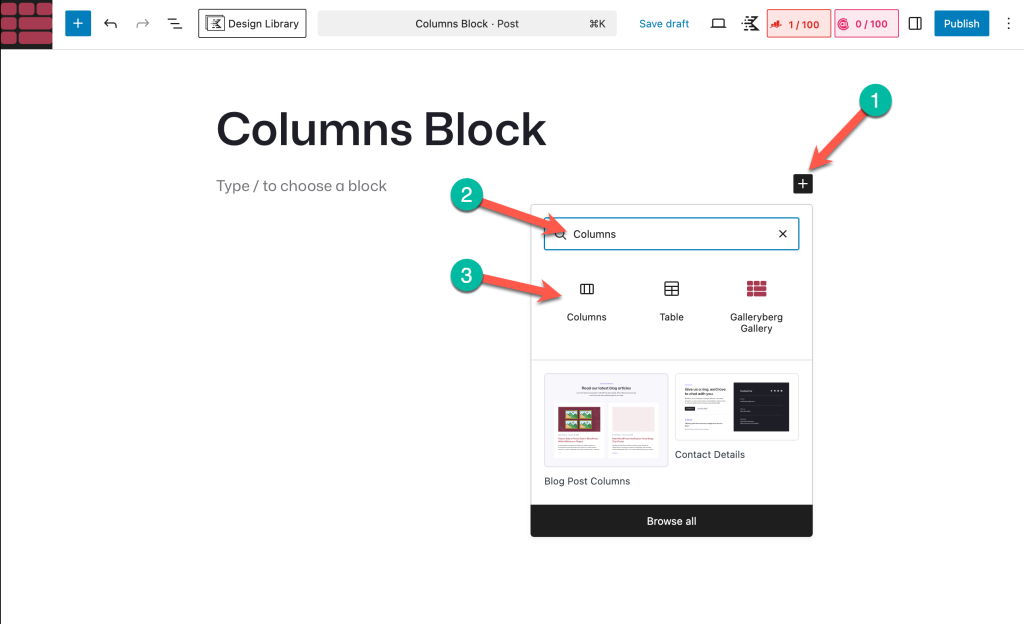Click the blue block inserter plus button
Image resolution: width=1024 pixels, height=624 pixels.
[x=78, y=23]
